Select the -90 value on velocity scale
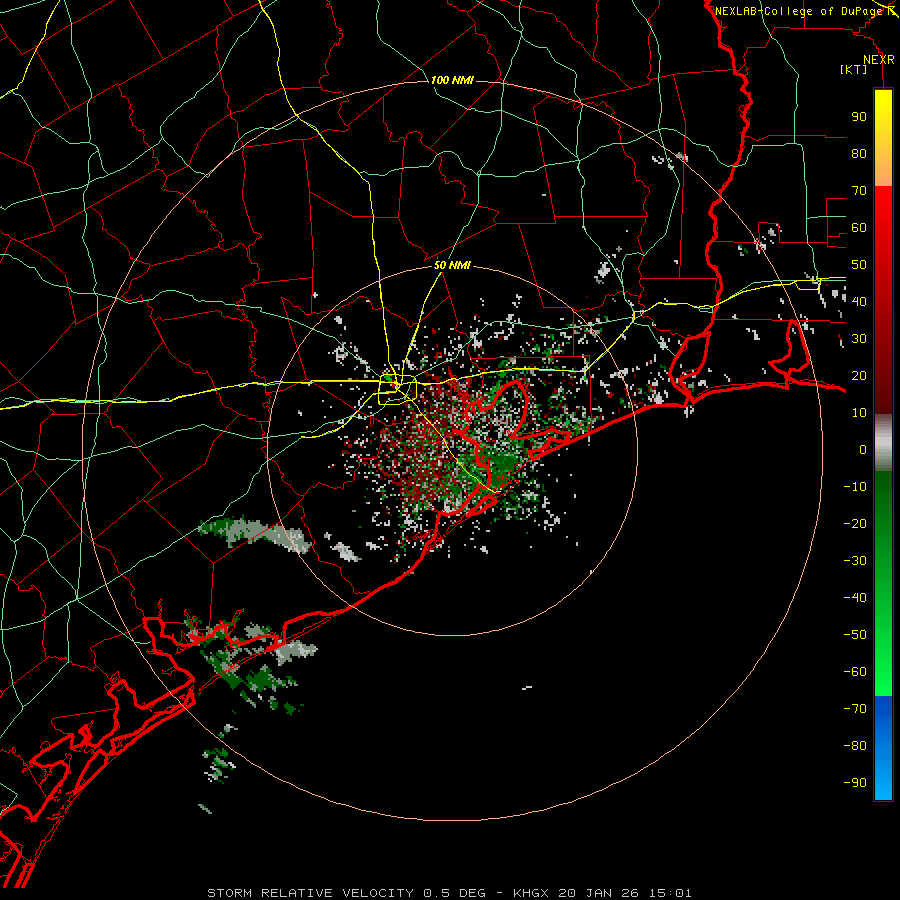The width and height of the screenshot is (900, 900). (855, 783)
